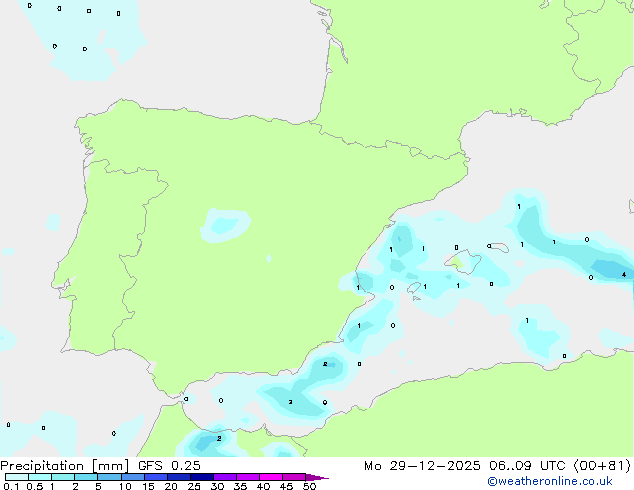
Task: Click the 1–2 mm legend color swatch
Action: [63, 477]
